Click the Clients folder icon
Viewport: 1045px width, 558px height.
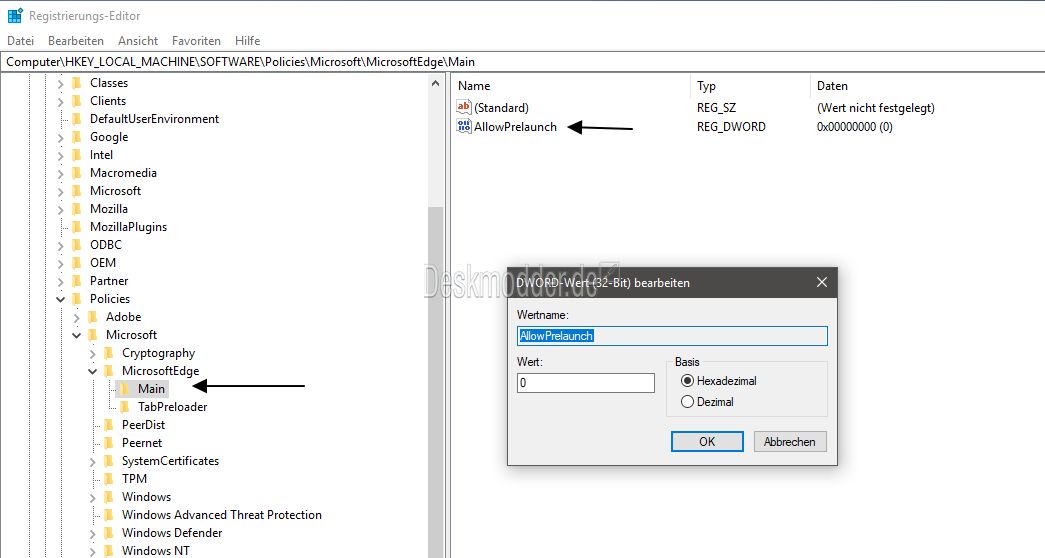(x=77, y=101)
